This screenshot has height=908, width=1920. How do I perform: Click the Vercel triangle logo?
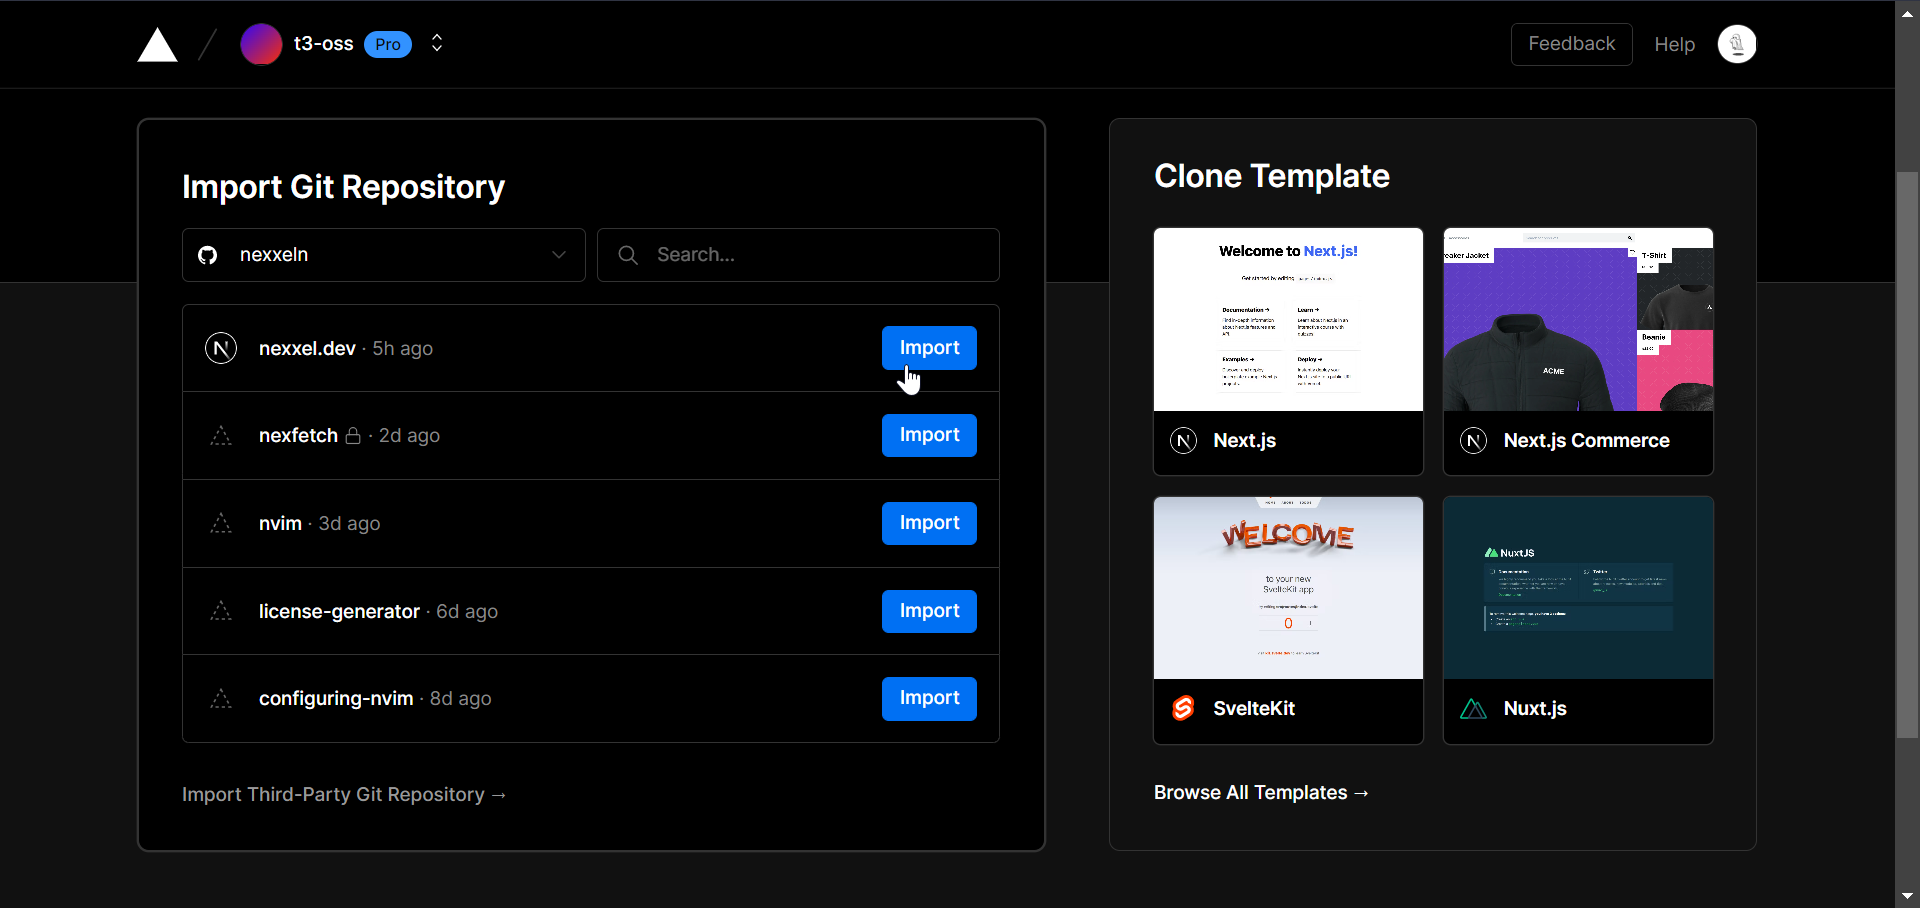click(x=157, y=44)
